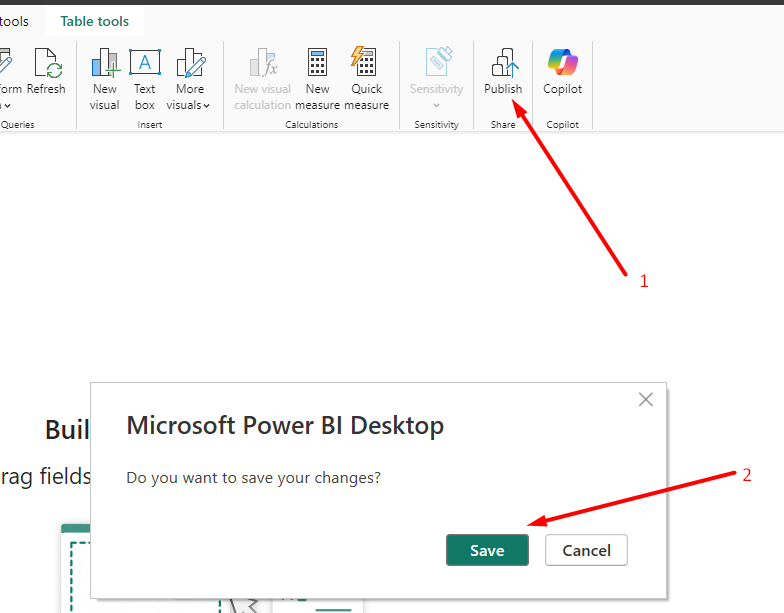The image size is (784, 613).
Task: Click Save in the dialog
Action: [x=487, y=550]
